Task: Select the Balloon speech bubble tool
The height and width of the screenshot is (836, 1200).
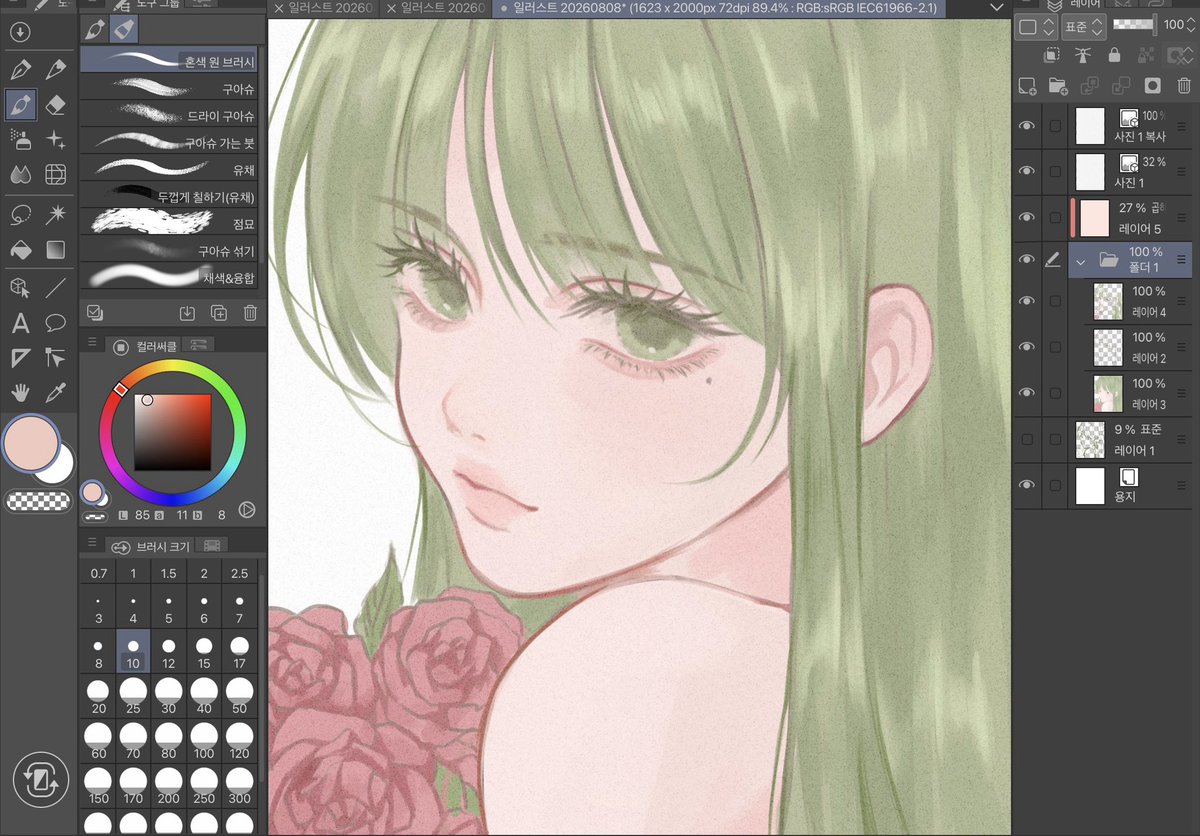Action: pyautogui.click(x=56, y=323)
